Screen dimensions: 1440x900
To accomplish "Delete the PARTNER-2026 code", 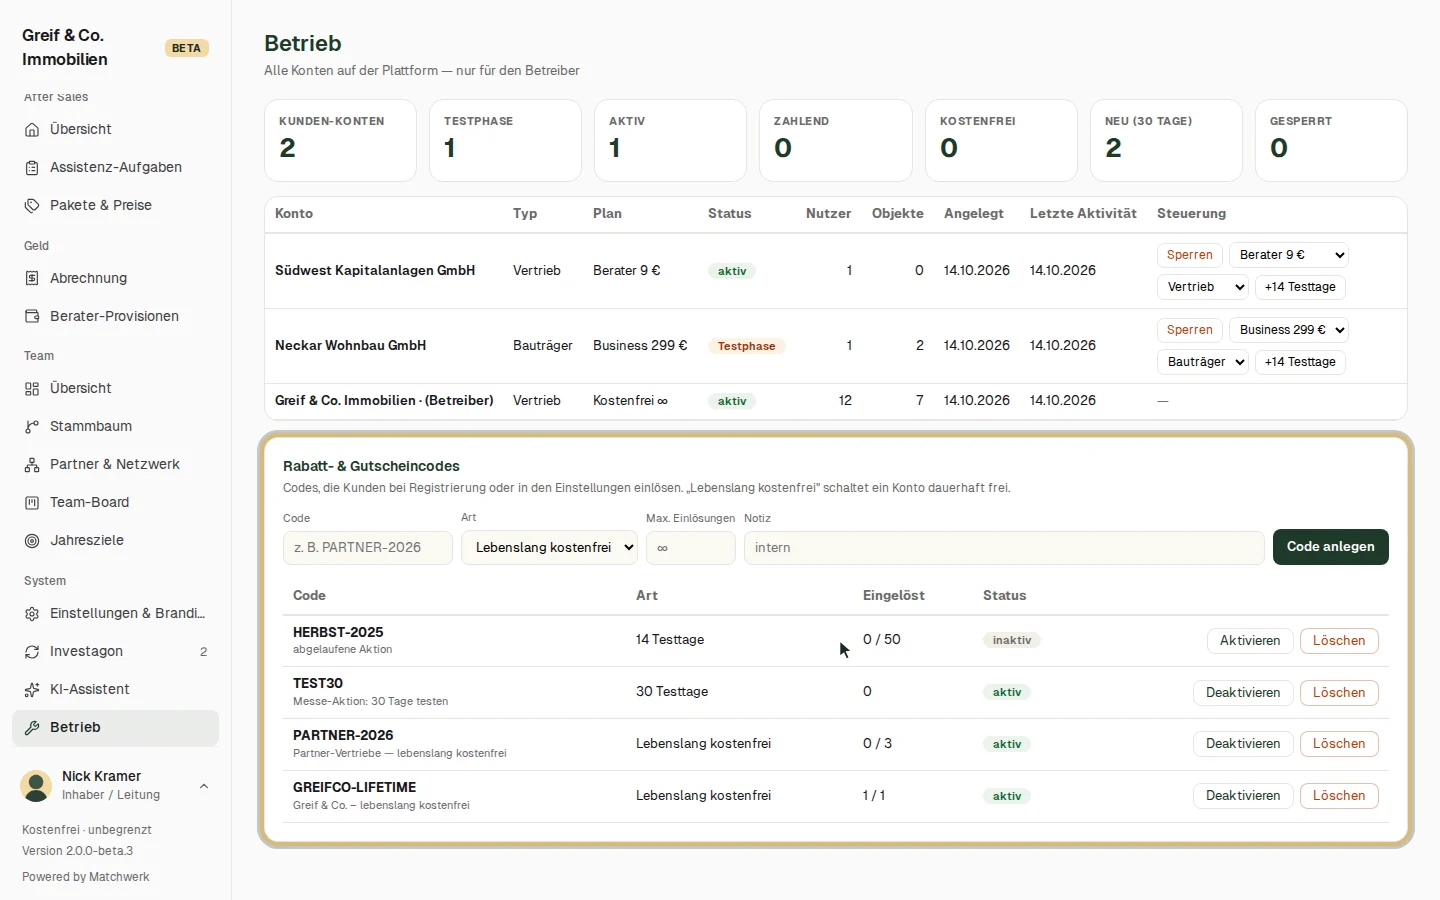I will pyautogui.click(x=1339, y=744).
